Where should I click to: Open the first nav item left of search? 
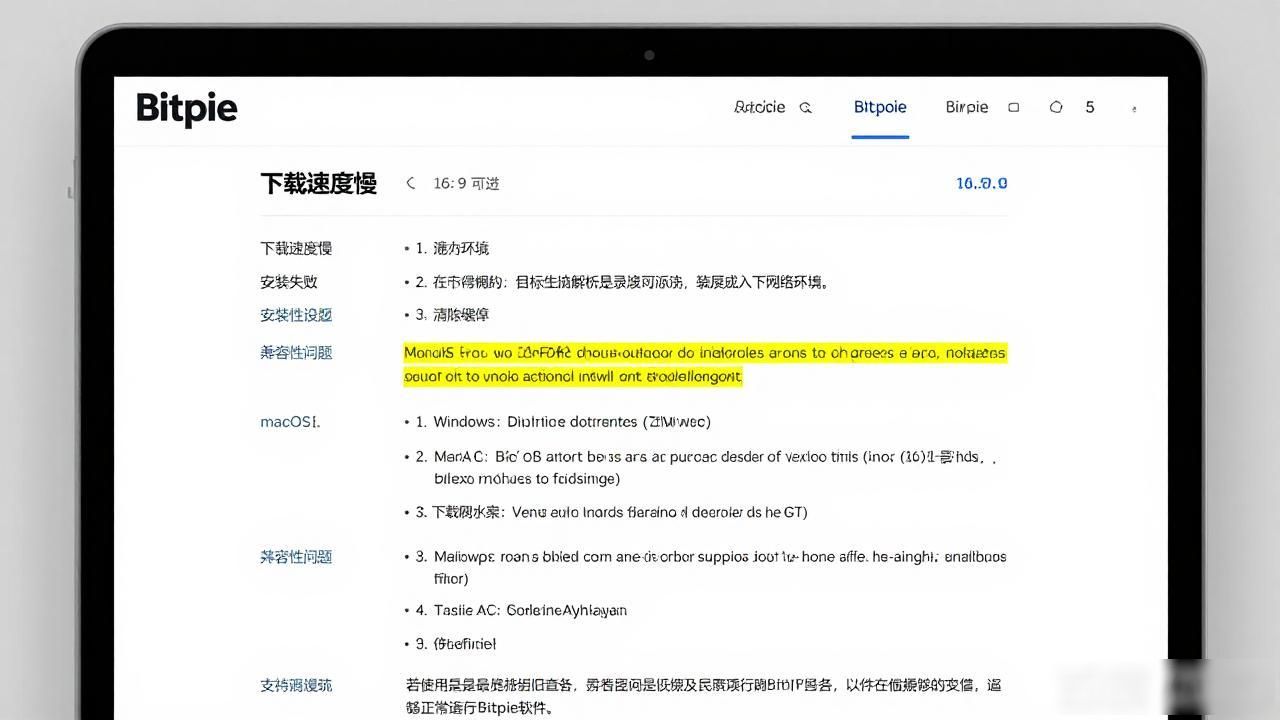click(759, 107)
